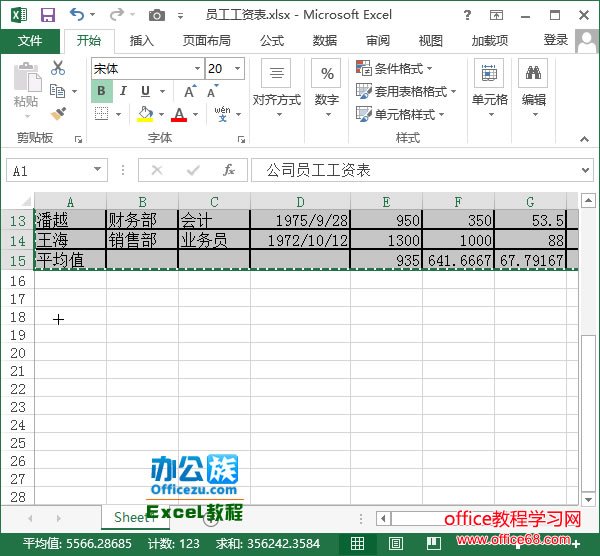This screenshot has height=556, width=600.
Task: Copy selection with the copy icon
Action: pyautogui.click(x=58, y=91)
